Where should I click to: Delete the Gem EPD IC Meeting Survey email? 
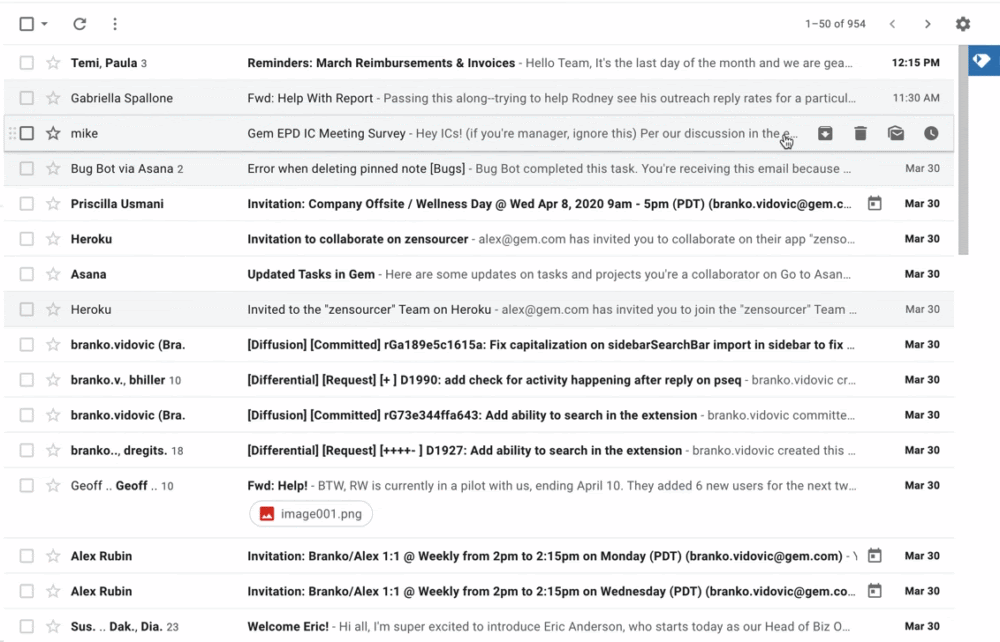coord(860,133)
